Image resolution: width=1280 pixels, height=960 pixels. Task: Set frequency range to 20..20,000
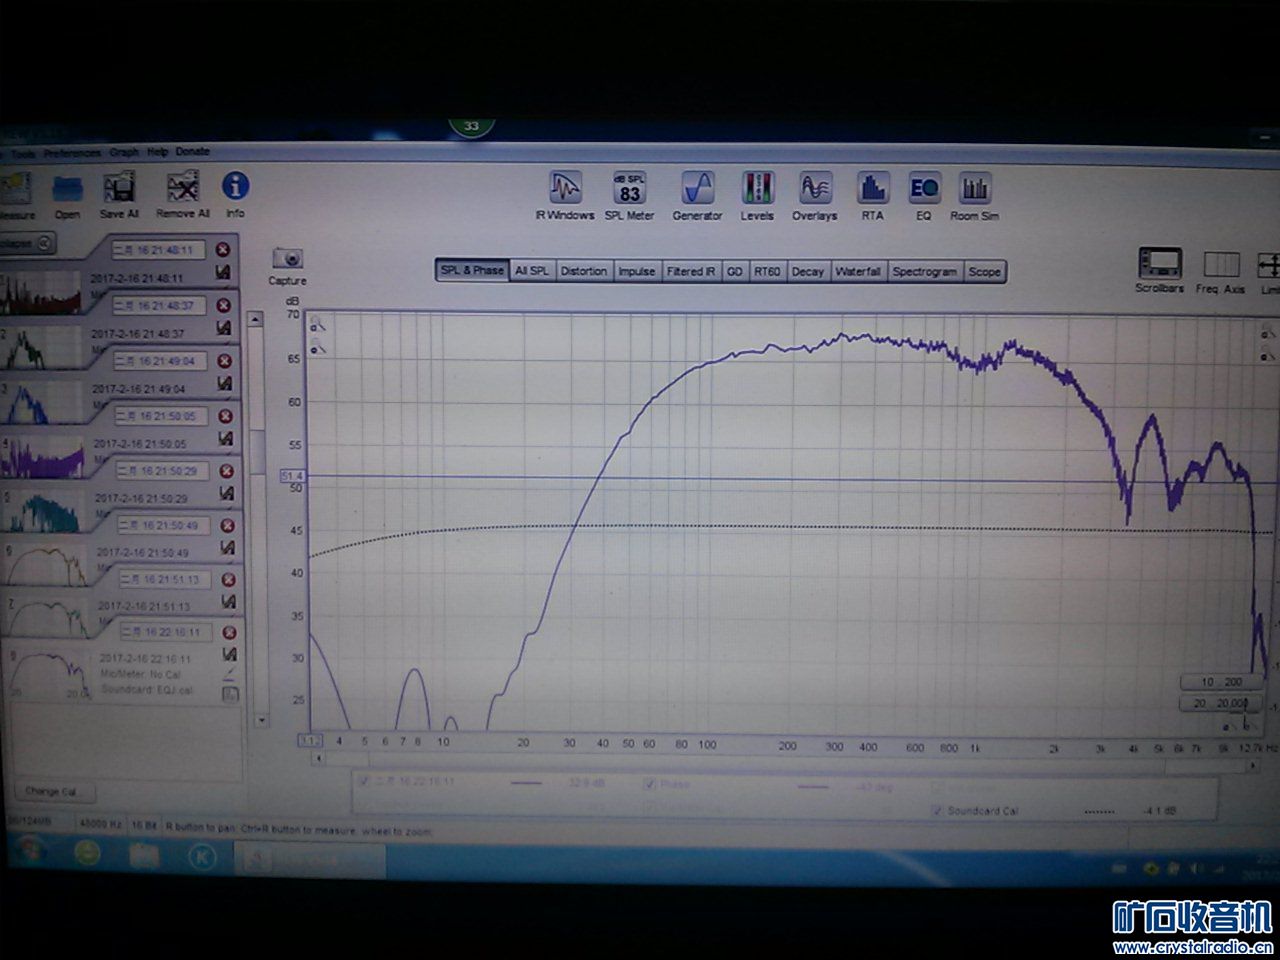coord(1220,703)
